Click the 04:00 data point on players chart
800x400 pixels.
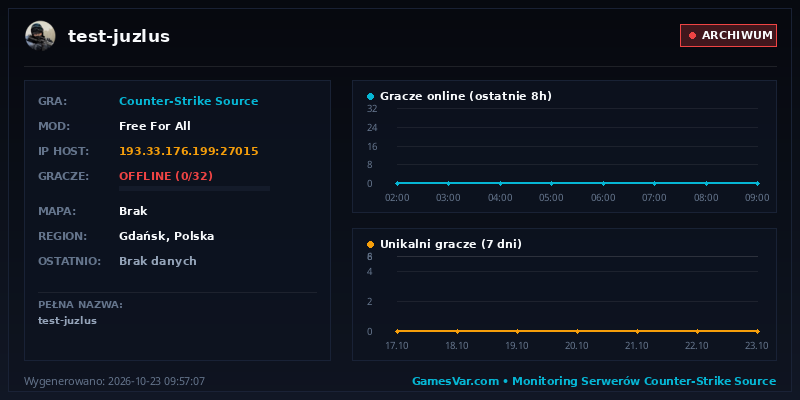coord(500,183)
